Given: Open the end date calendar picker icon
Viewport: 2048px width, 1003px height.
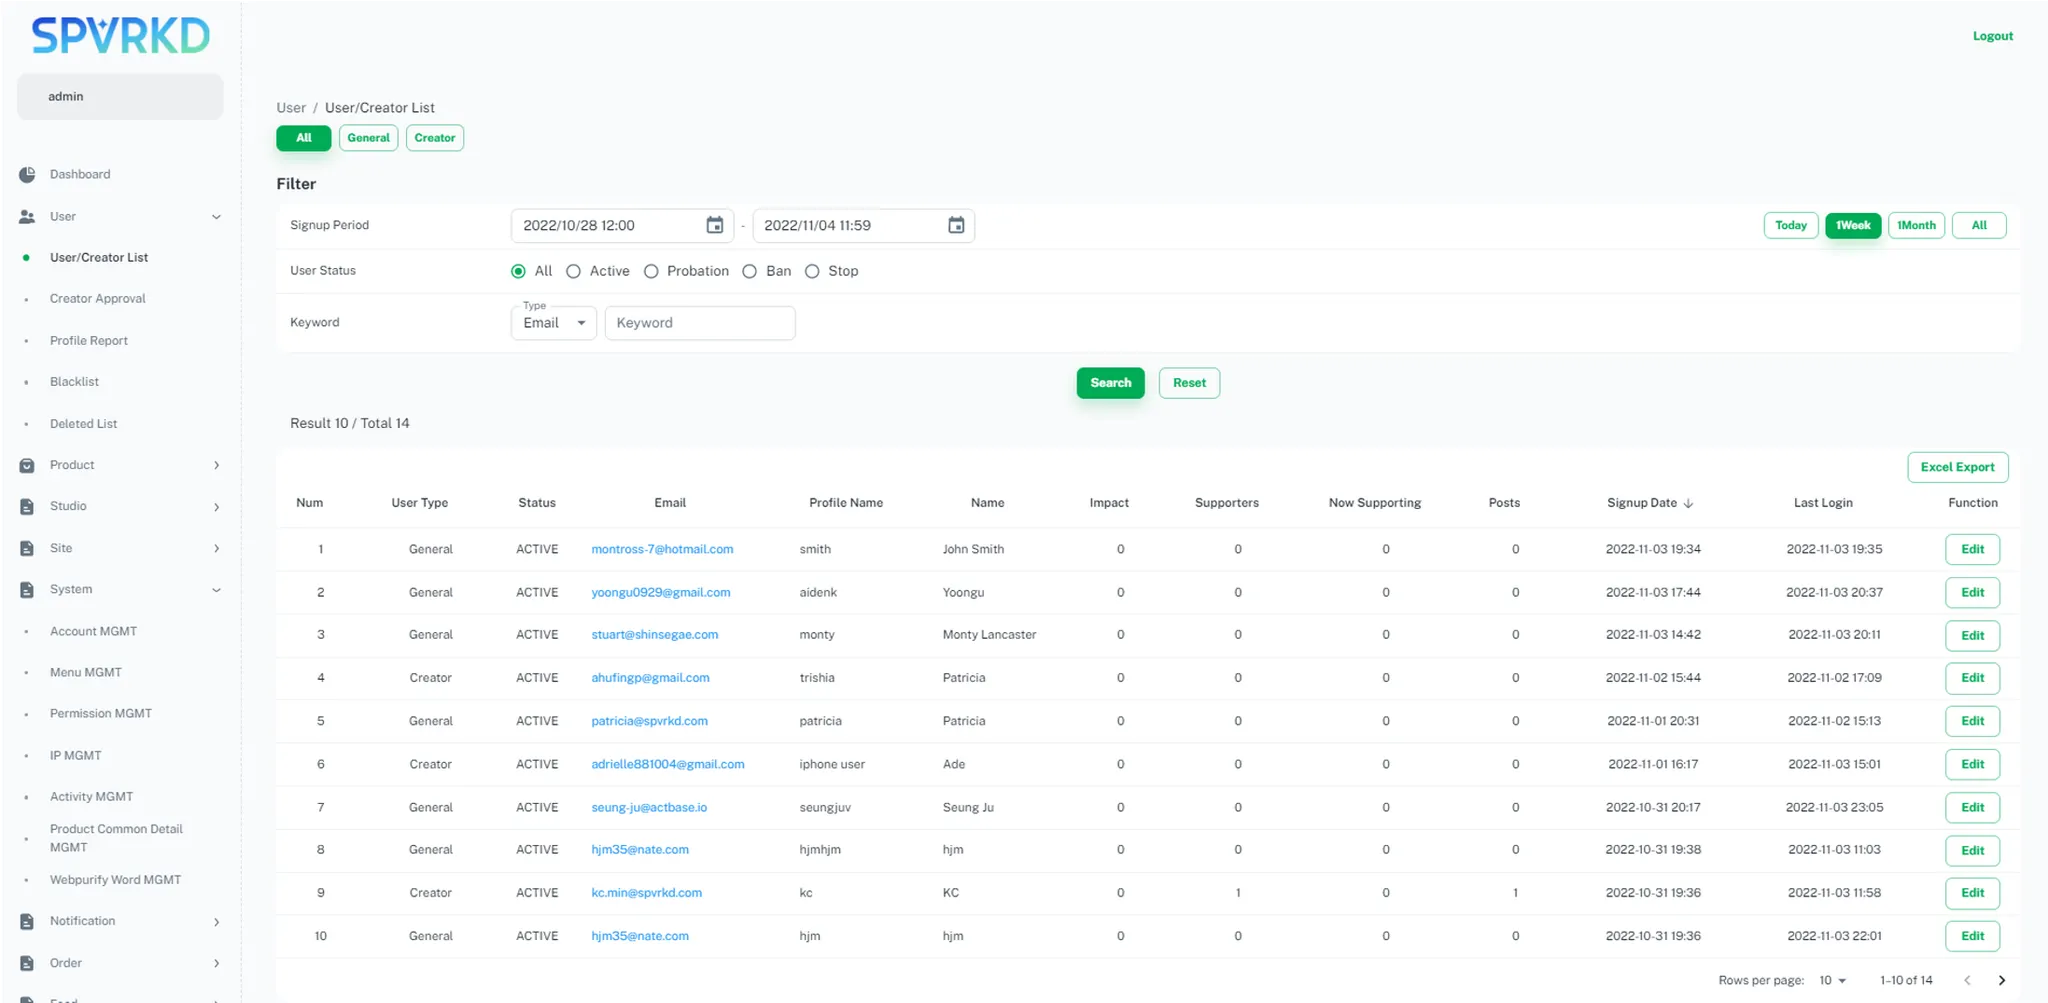Looking at the screenshot, I should (x=956, y=226).
